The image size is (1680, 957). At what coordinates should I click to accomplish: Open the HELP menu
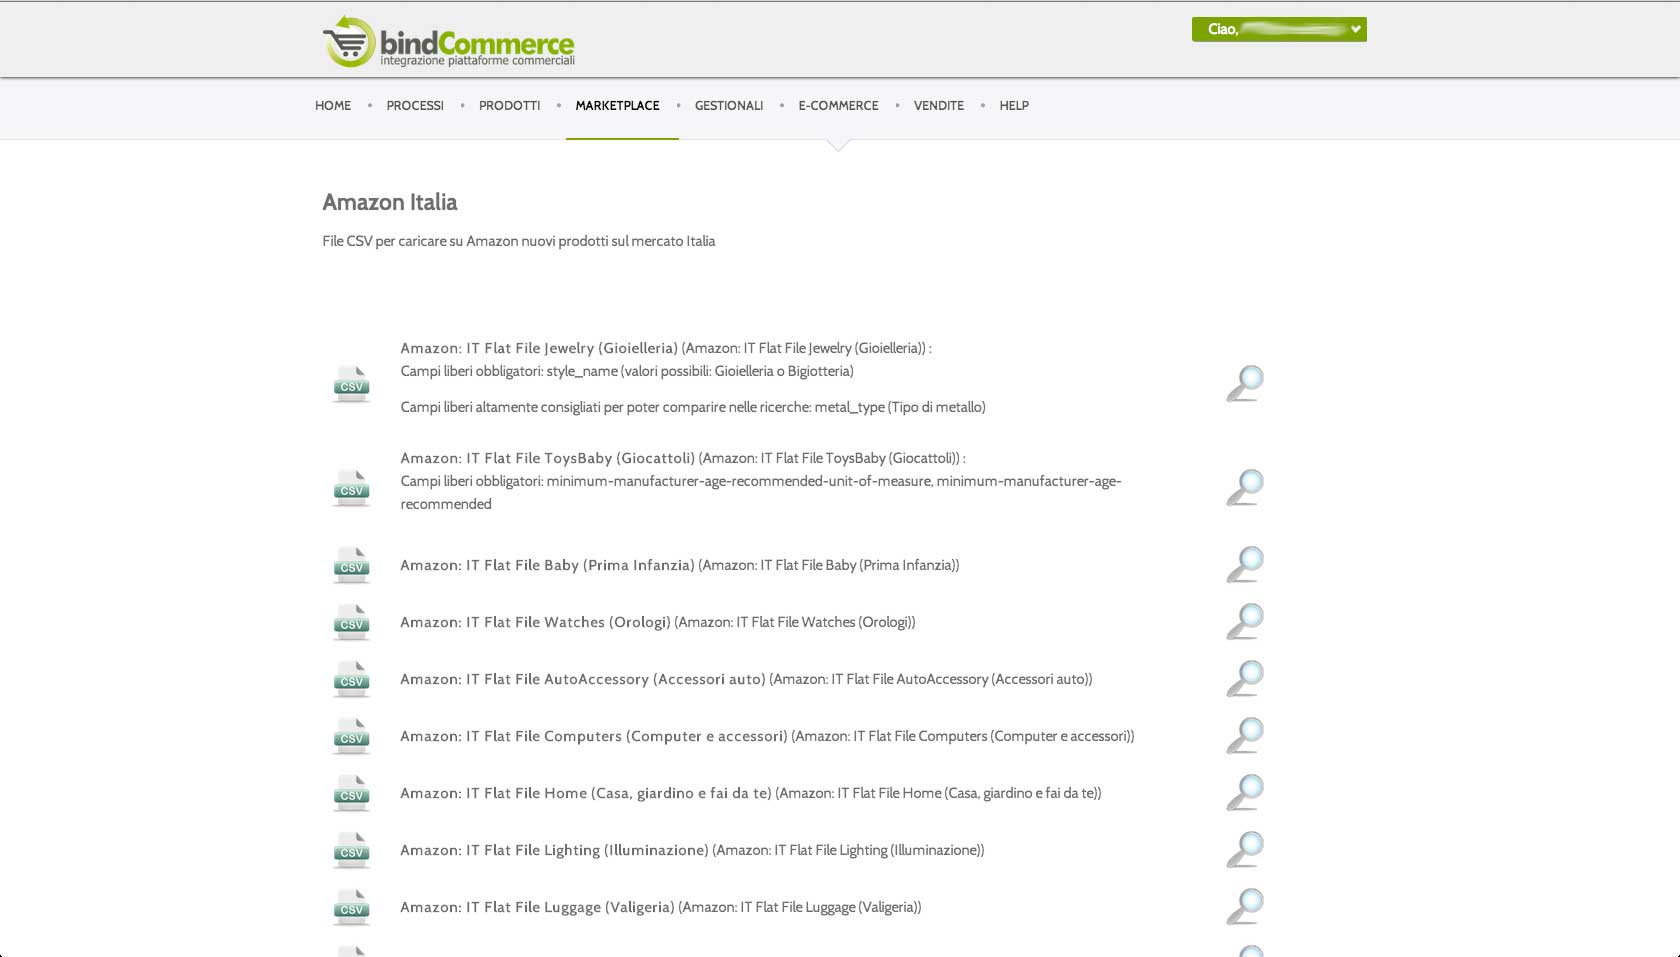(1014, 105)
